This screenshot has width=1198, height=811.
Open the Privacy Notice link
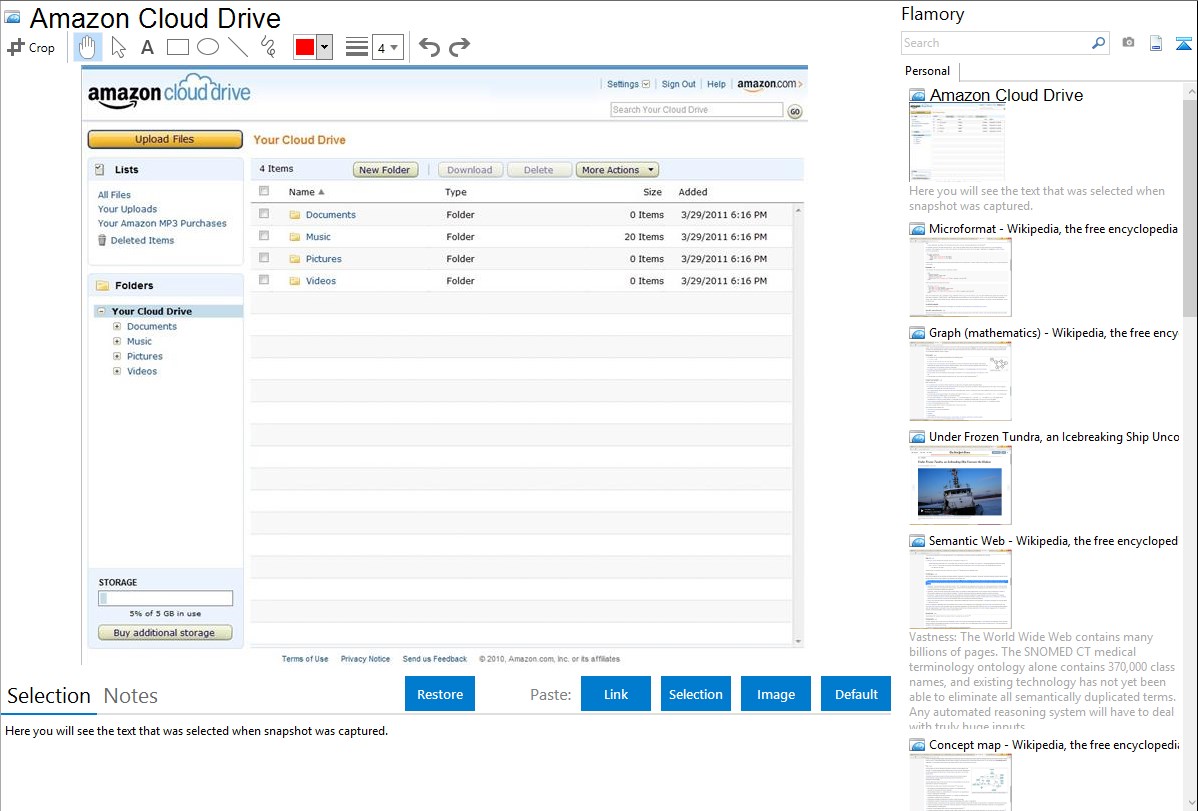coord(365,659)
